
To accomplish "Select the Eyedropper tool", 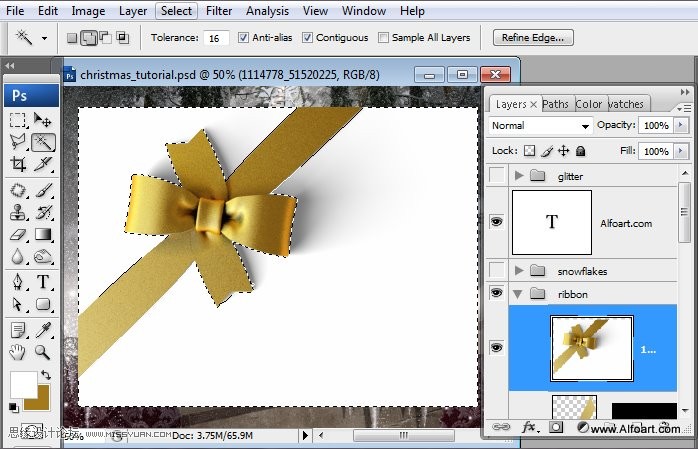I will click(x=43, y=331).
